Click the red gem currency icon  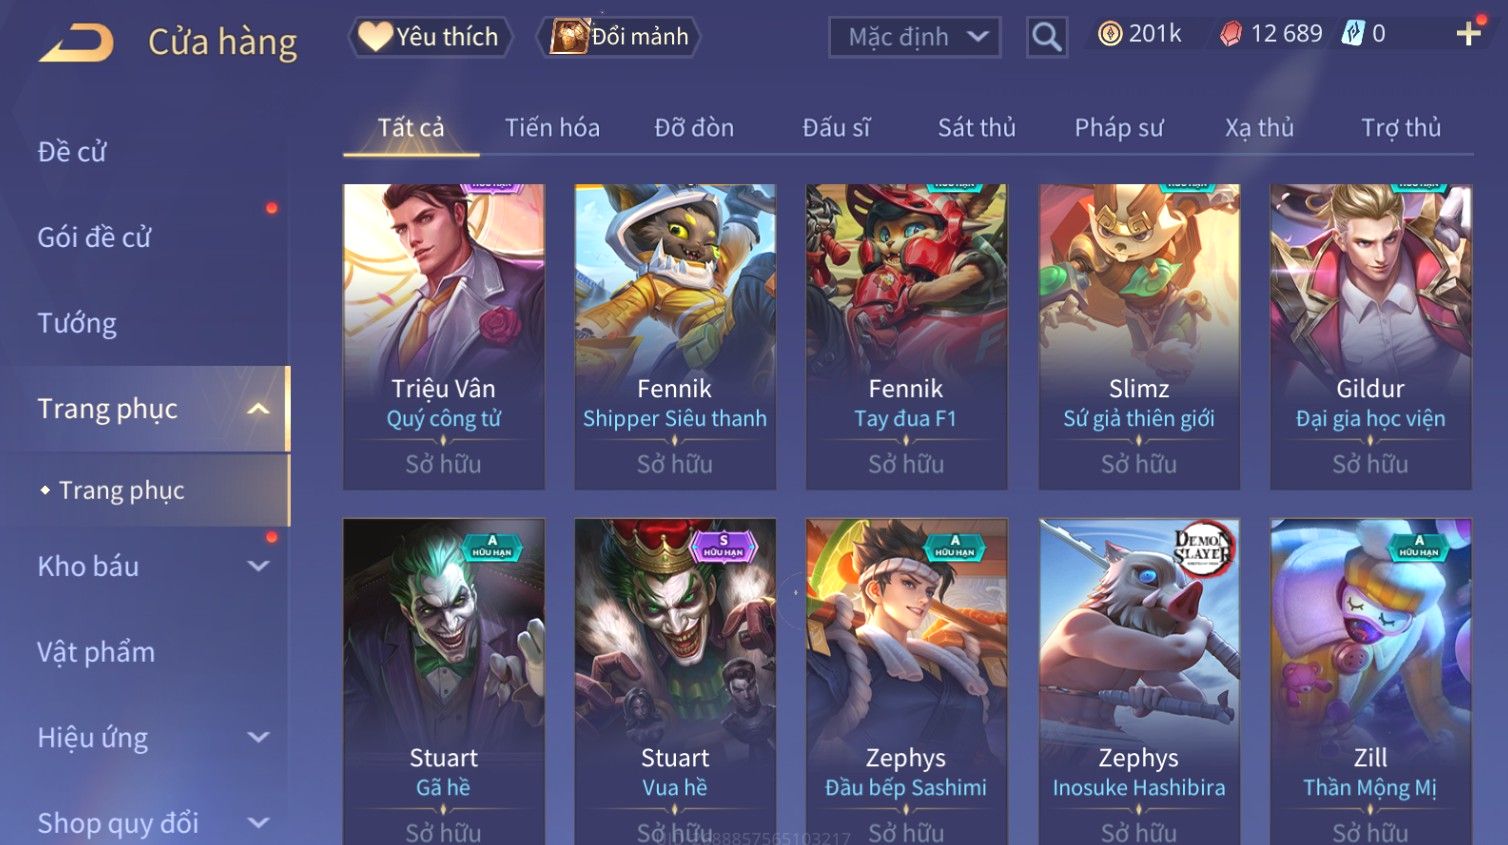coord(1231,34)
